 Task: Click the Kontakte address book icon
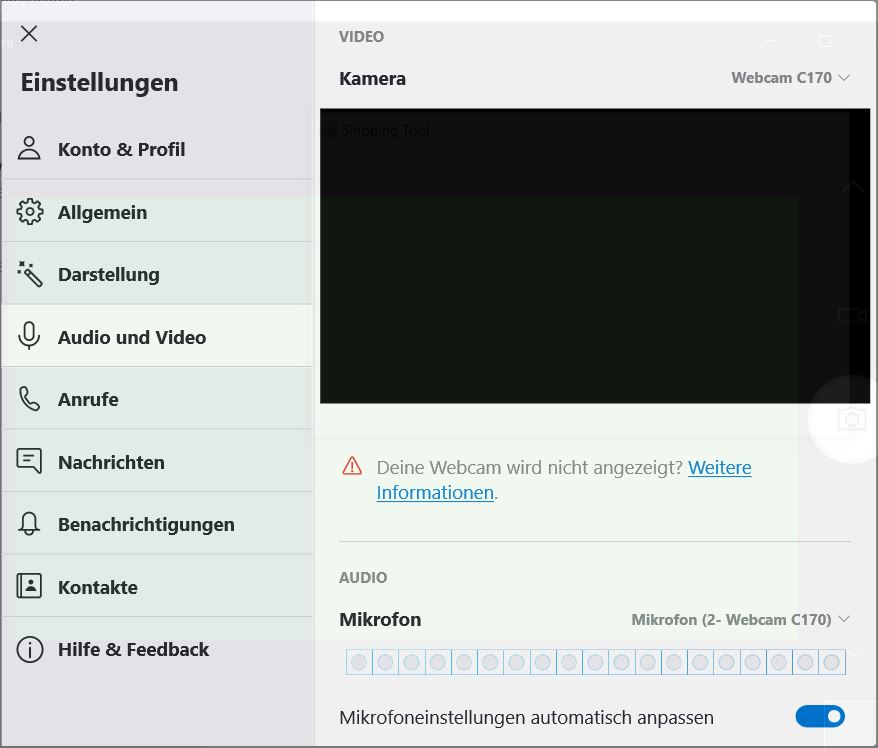[29, 586]
